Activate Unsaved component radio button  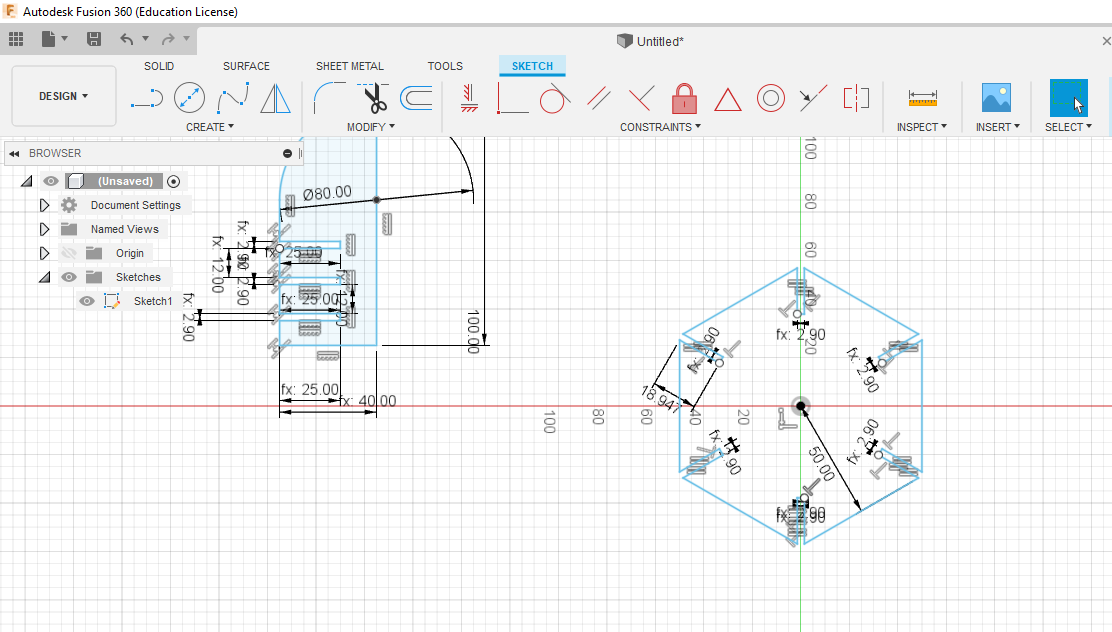tap(174, 182)
